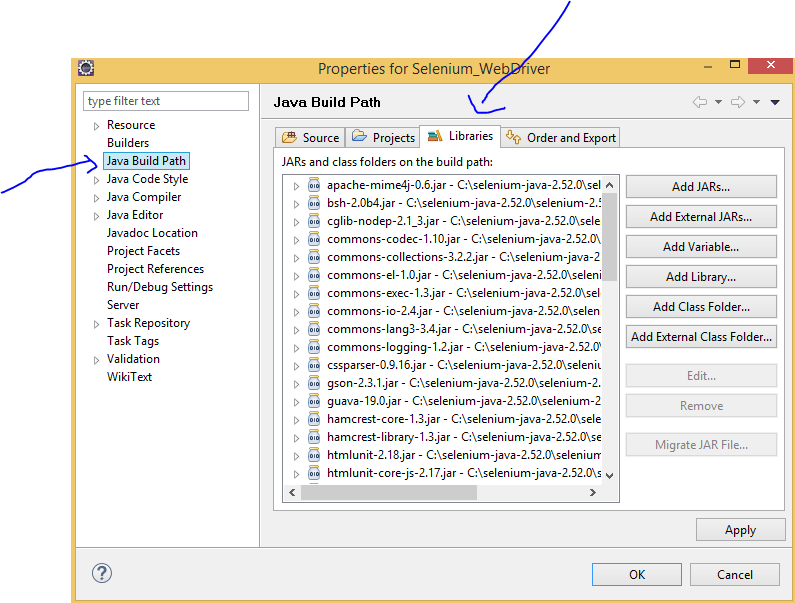This screenshot has width=795, height=603.
Task: Switch to the Source tab
Action: 310,137
